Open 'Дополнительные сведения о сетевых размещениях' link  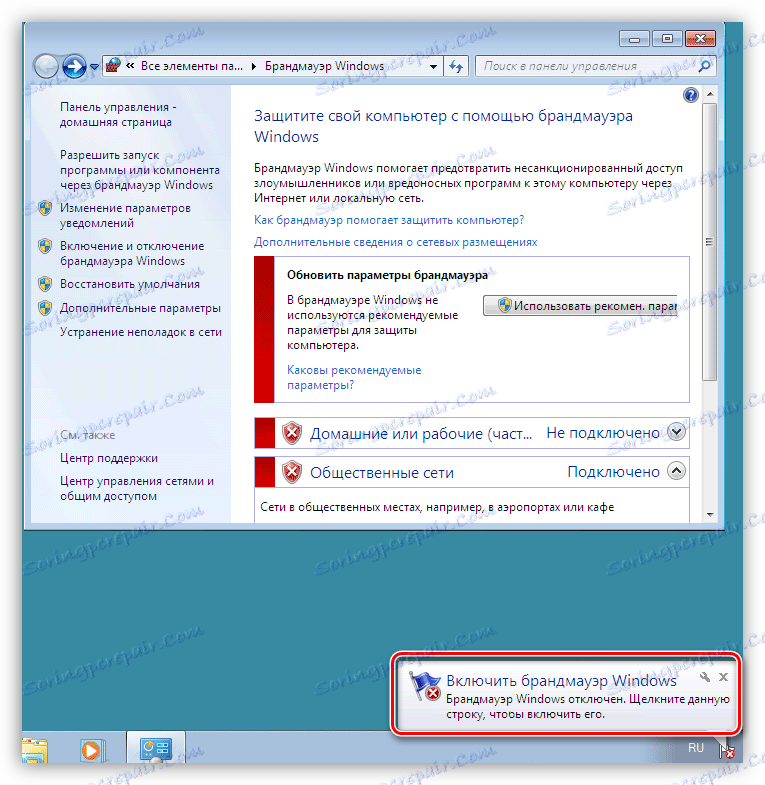tap(396, 242)
